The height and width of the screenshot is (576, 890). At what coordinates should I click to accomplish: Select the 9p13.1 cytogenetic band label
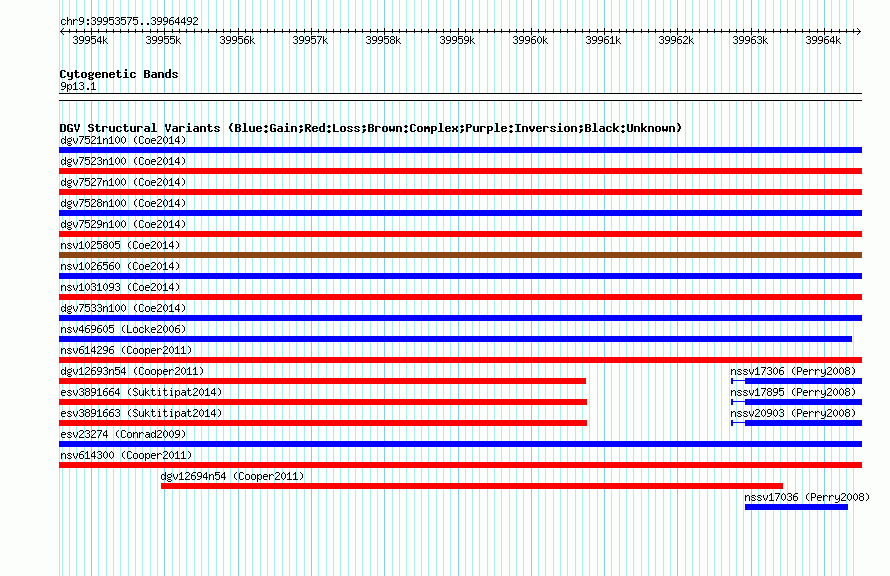coord(78,86)
